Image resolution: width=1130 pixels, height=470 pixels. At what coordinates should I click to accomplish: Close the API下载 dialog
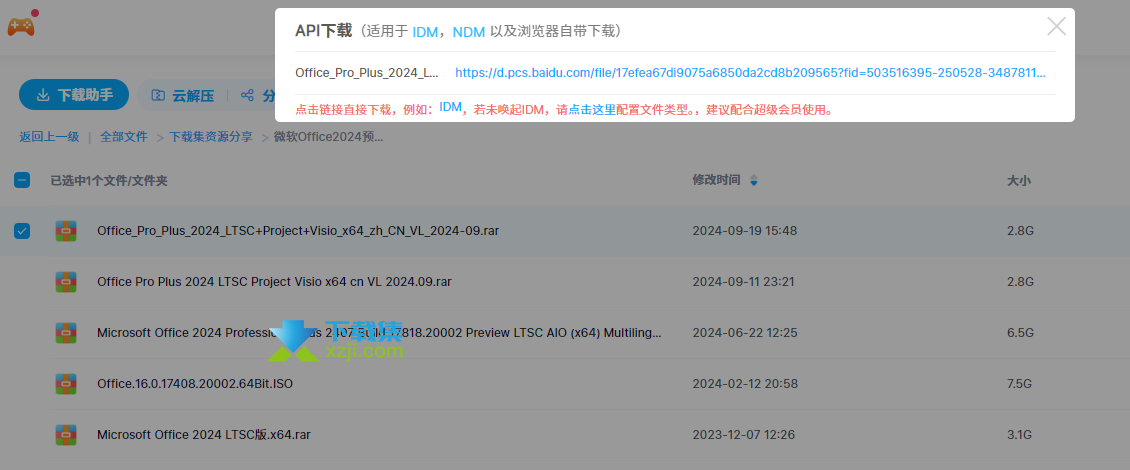pyautogui.click(x=1056, y=27)
